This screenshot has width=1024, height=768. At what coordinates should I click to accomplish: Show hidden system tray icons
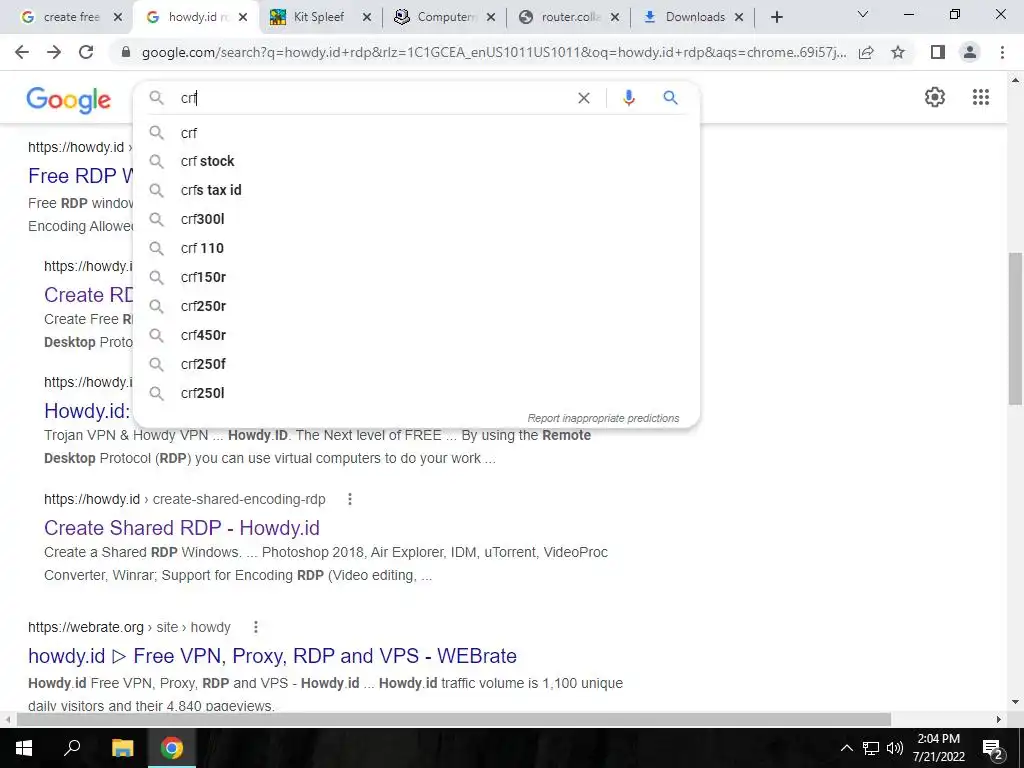[x=846, y=748]
